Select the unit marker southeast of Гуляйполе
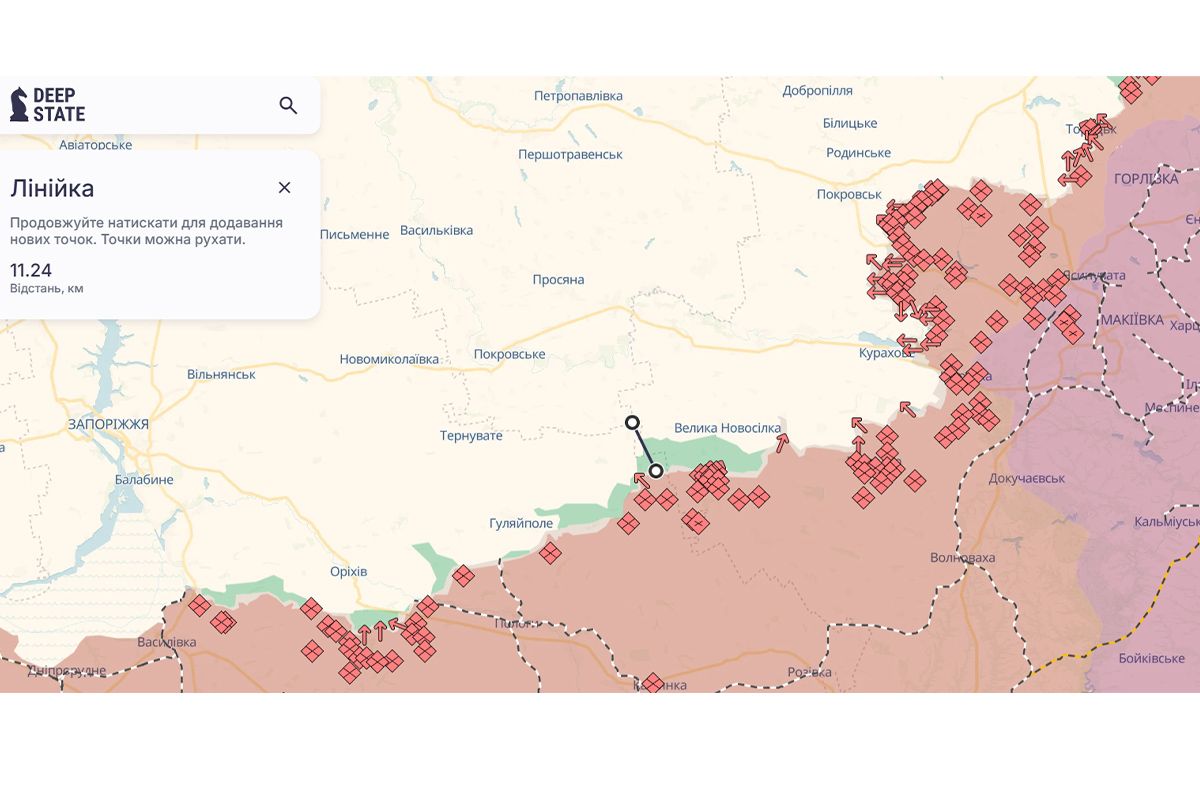Image resolution: width=1200 pixels, height=800 pixels. [x=550, y=552]
